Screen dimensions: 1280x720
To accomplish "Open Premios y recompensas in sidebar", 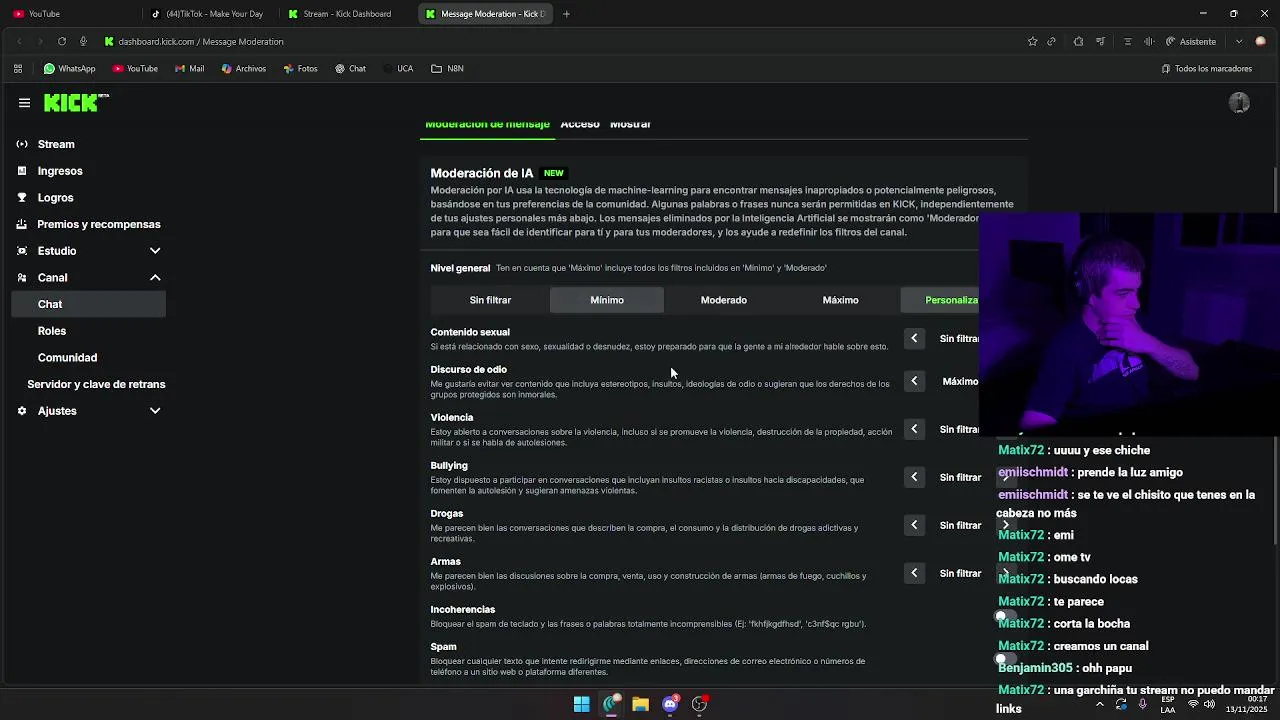I will 98,224.
